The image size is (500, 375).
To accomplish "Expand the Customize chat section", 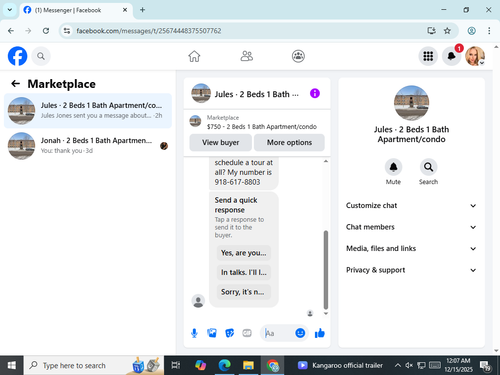I will [x=411, y=206].
